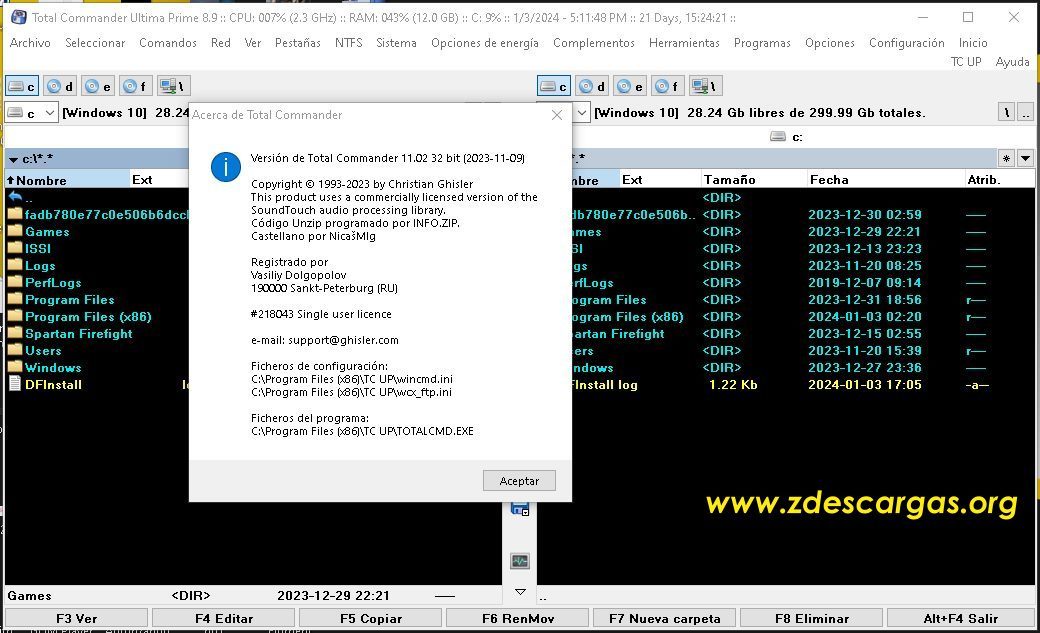Open the Seleccionar menu

tap(95, 42)
